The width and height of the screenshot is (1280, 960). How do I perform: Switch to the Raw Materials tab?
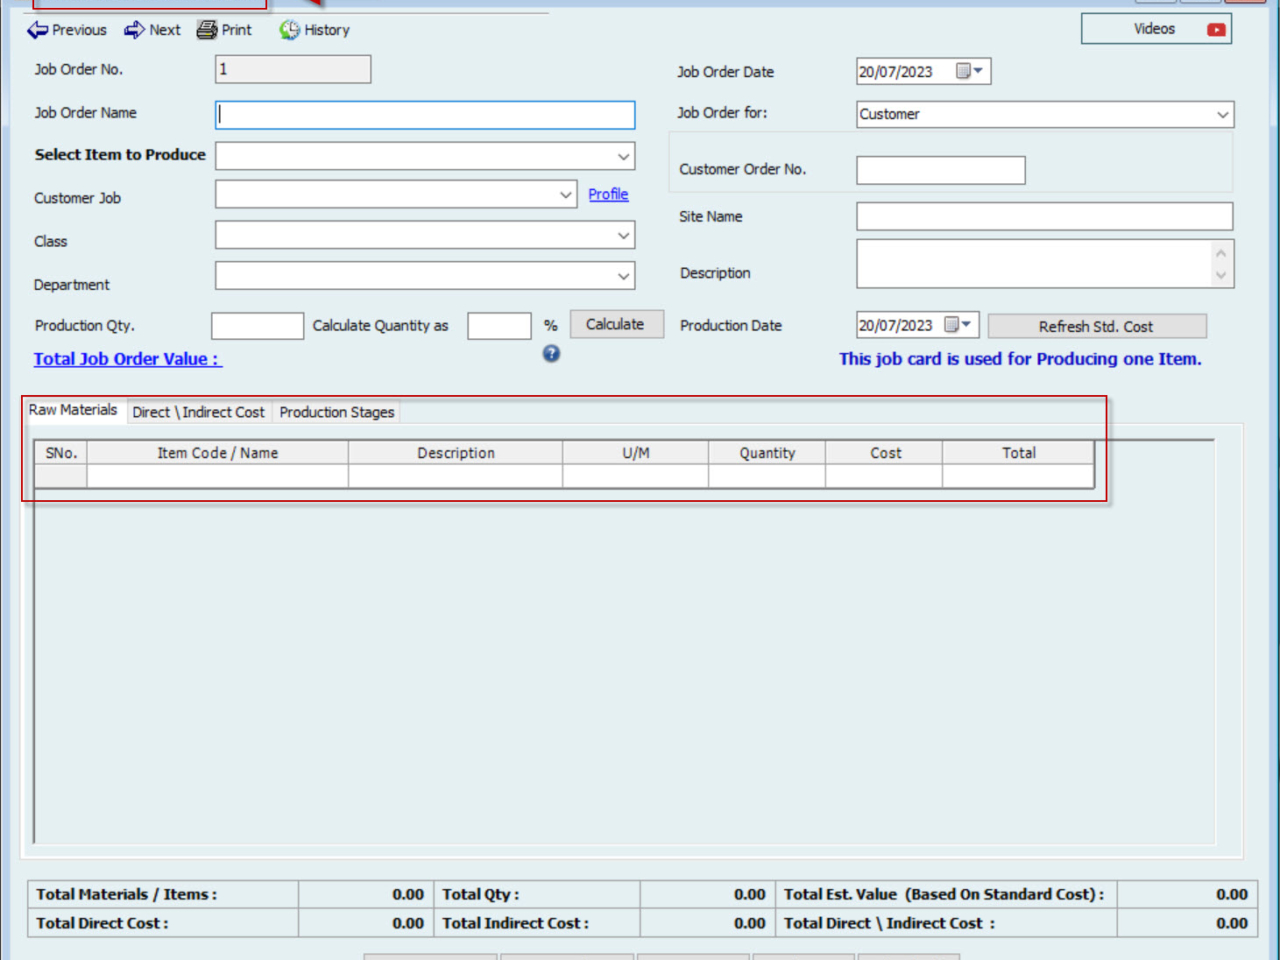[x=73, y=410]
